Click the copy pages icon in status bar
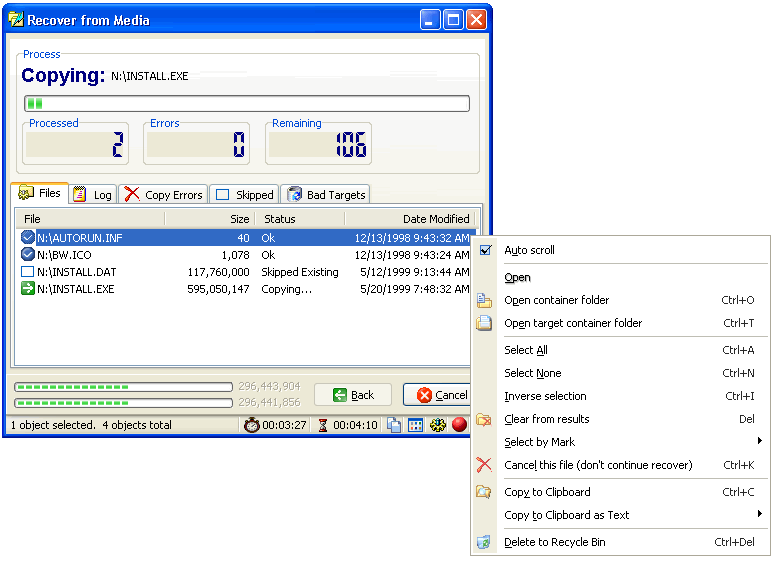This screenshot has height=562, width=777. coord(395,425)
